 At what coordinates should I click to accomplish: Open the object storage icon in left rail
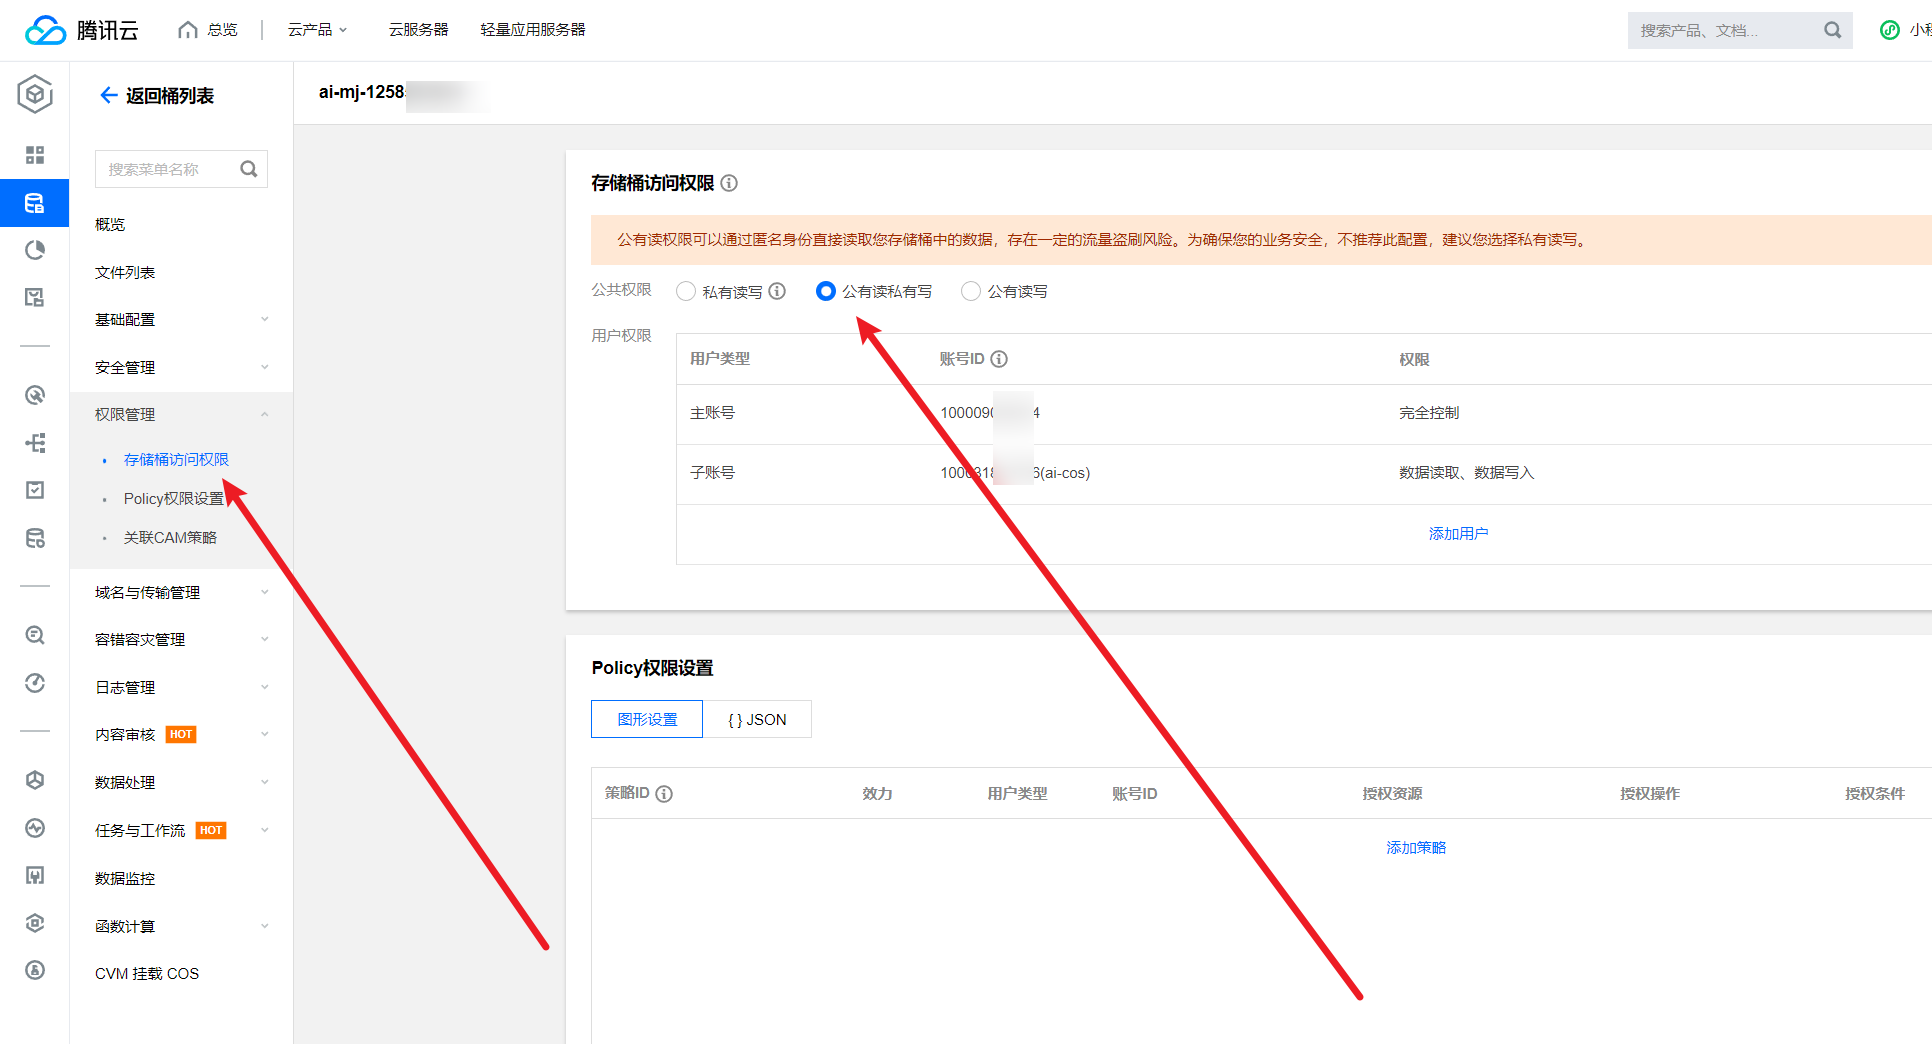pos(35,204)
